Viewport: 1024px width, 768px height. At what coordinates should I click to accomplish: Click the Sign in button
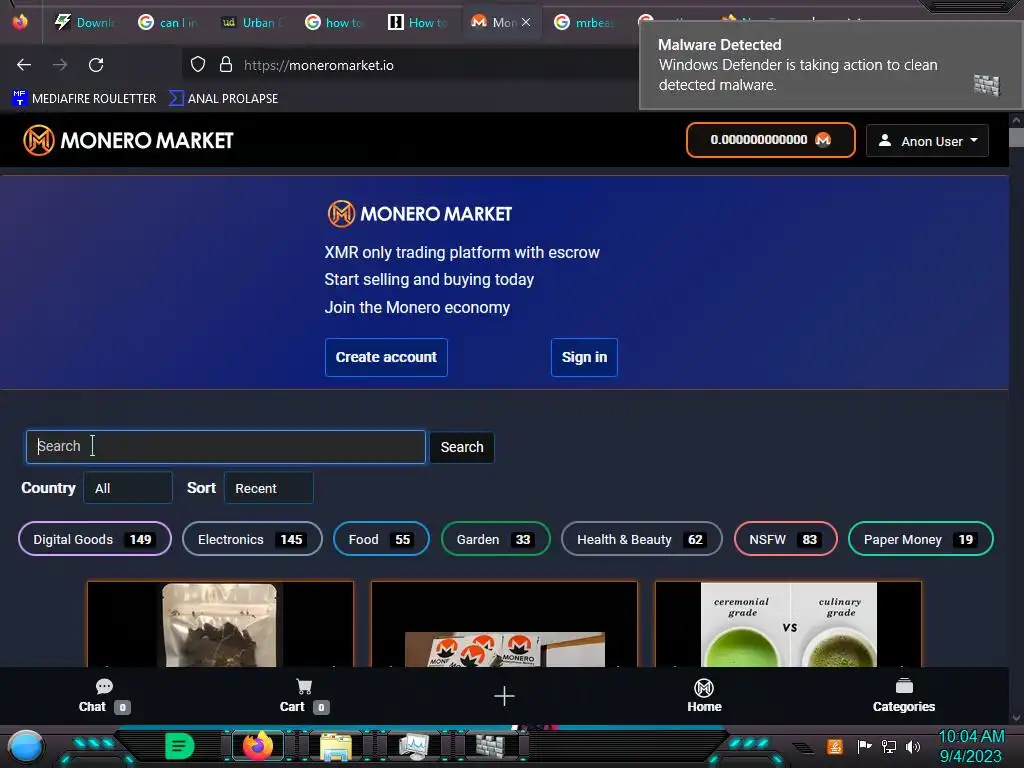coord(584,357)
